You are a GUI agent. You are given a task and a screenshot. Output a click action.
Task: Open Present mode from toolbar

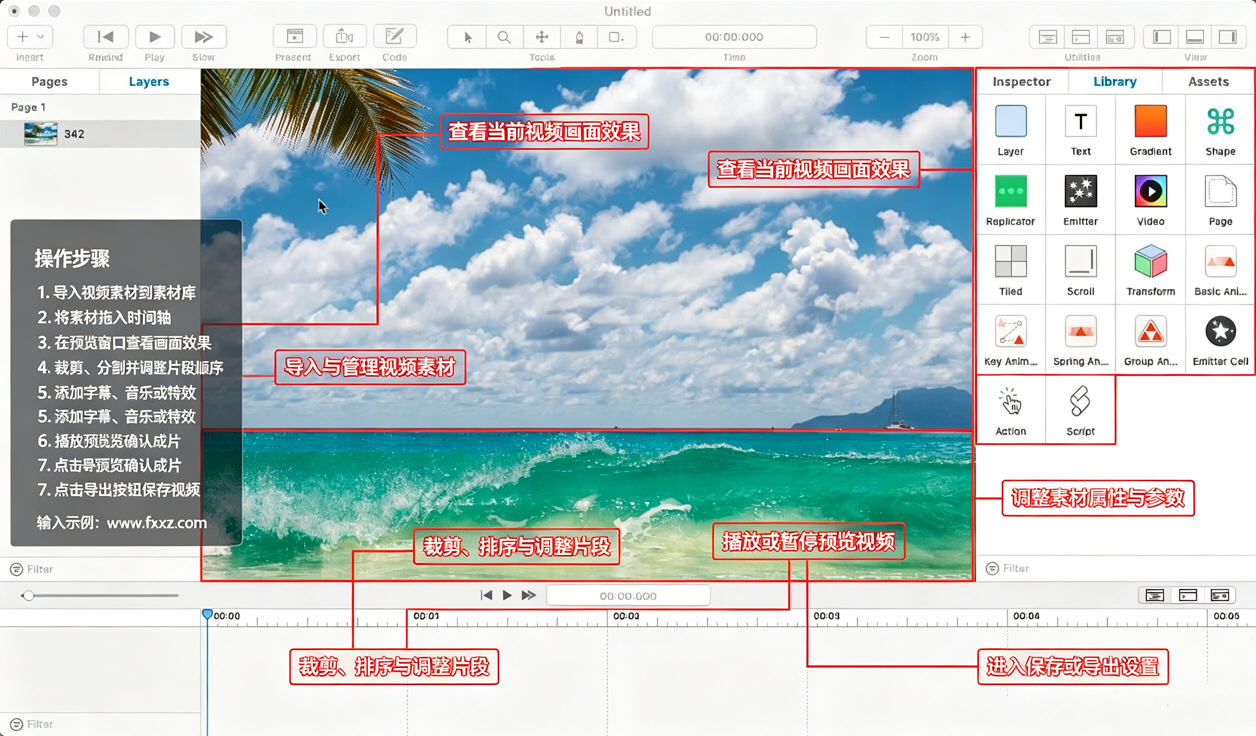pos(295,37)
